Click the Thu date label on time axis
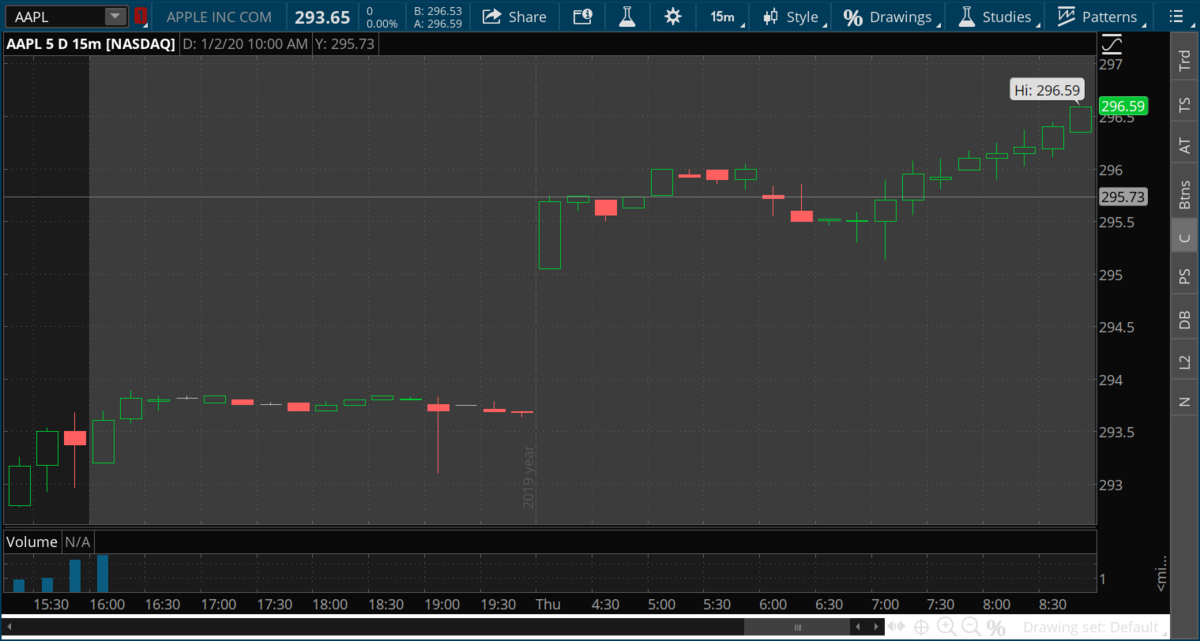The height and width of the screenshot is (641, 1200). [x=548, y=604]
